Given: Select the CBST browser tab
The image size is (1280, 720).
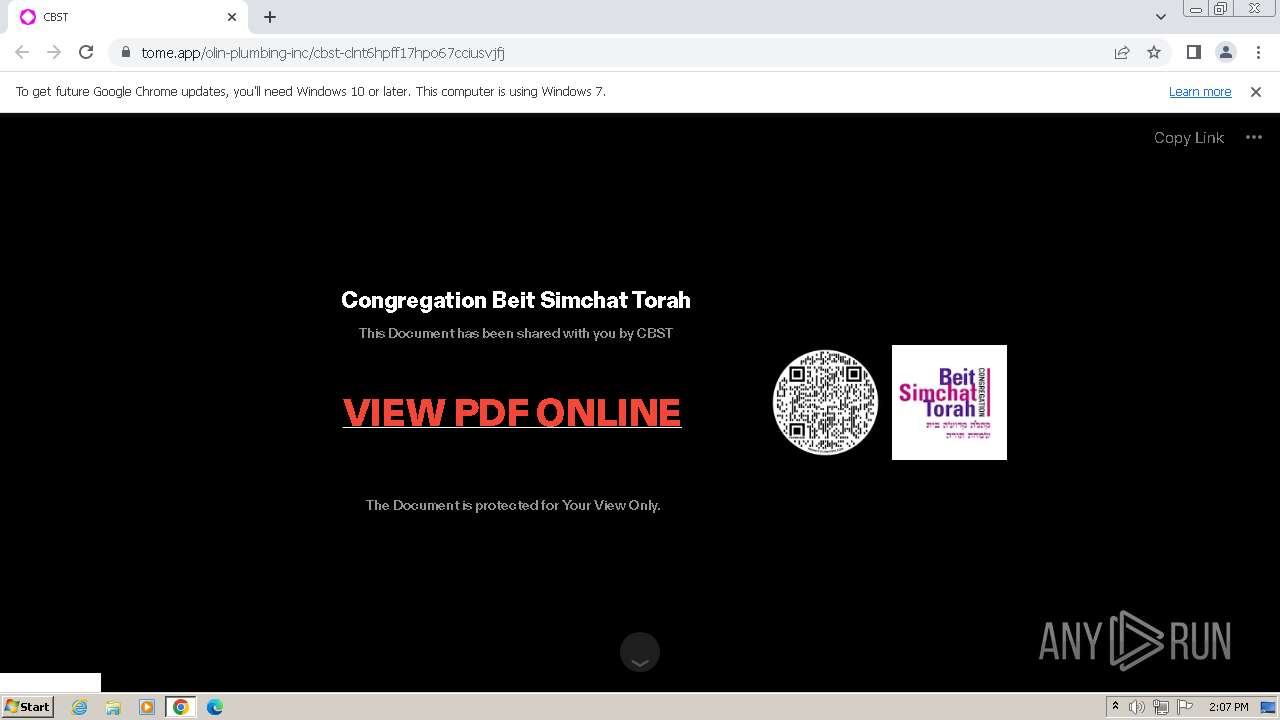Looking at the screenshot, I should pyautogui.click(x=128, y=17).
